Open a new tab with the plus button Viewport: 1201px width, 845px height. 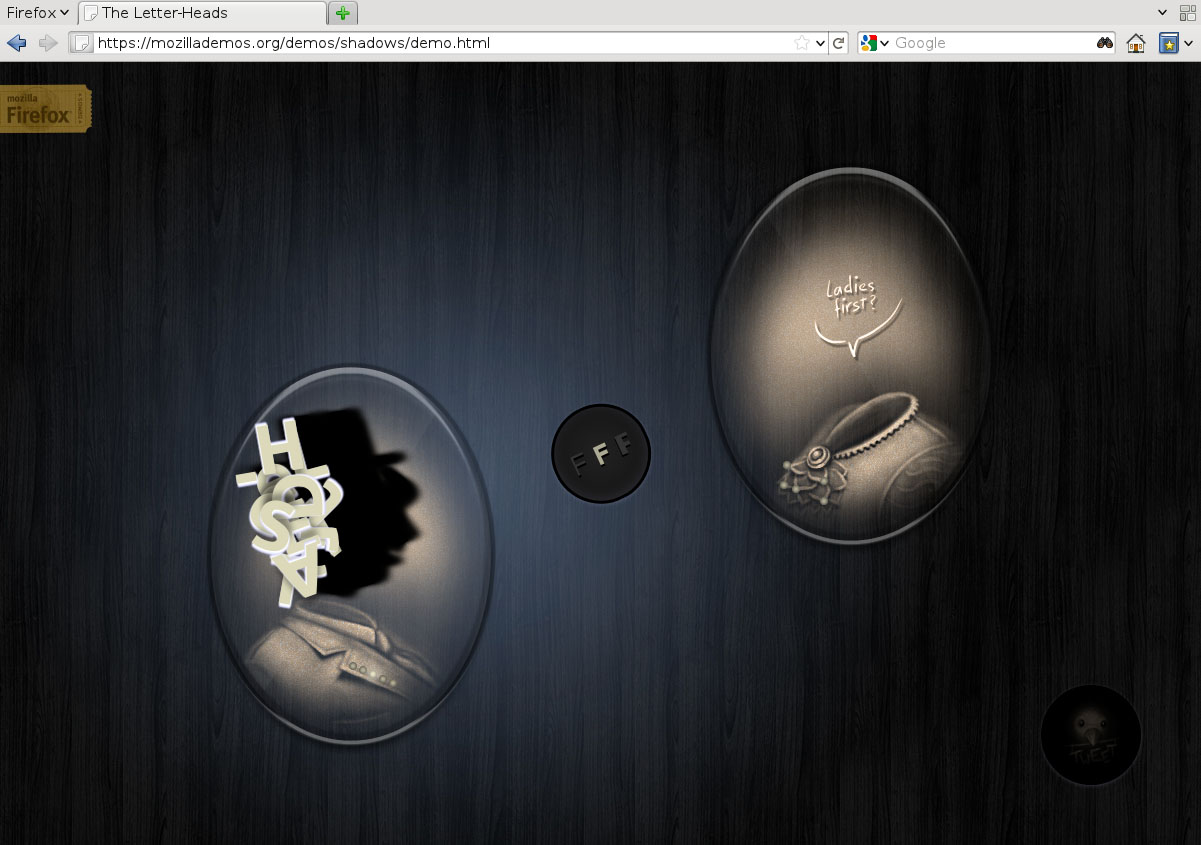click(x=343, y=13)
